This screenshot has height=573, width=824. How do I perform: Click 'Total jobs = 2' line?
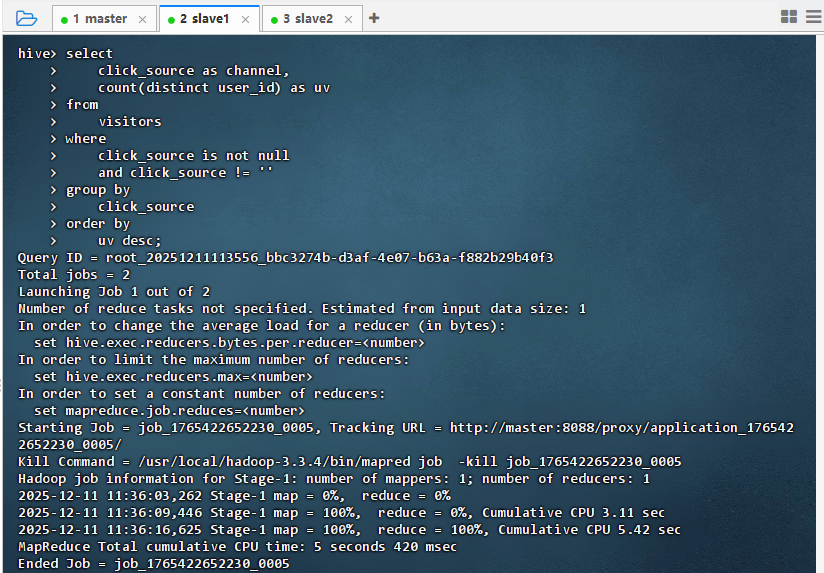74,274
